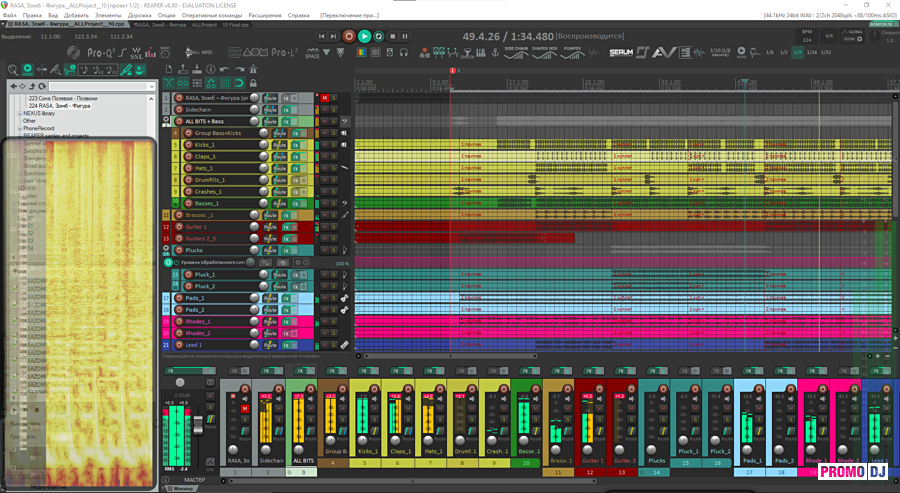The width and height of the screenshot is (900, 493).
Task: Open the Справка menu
Action: (x=298, y=16)
